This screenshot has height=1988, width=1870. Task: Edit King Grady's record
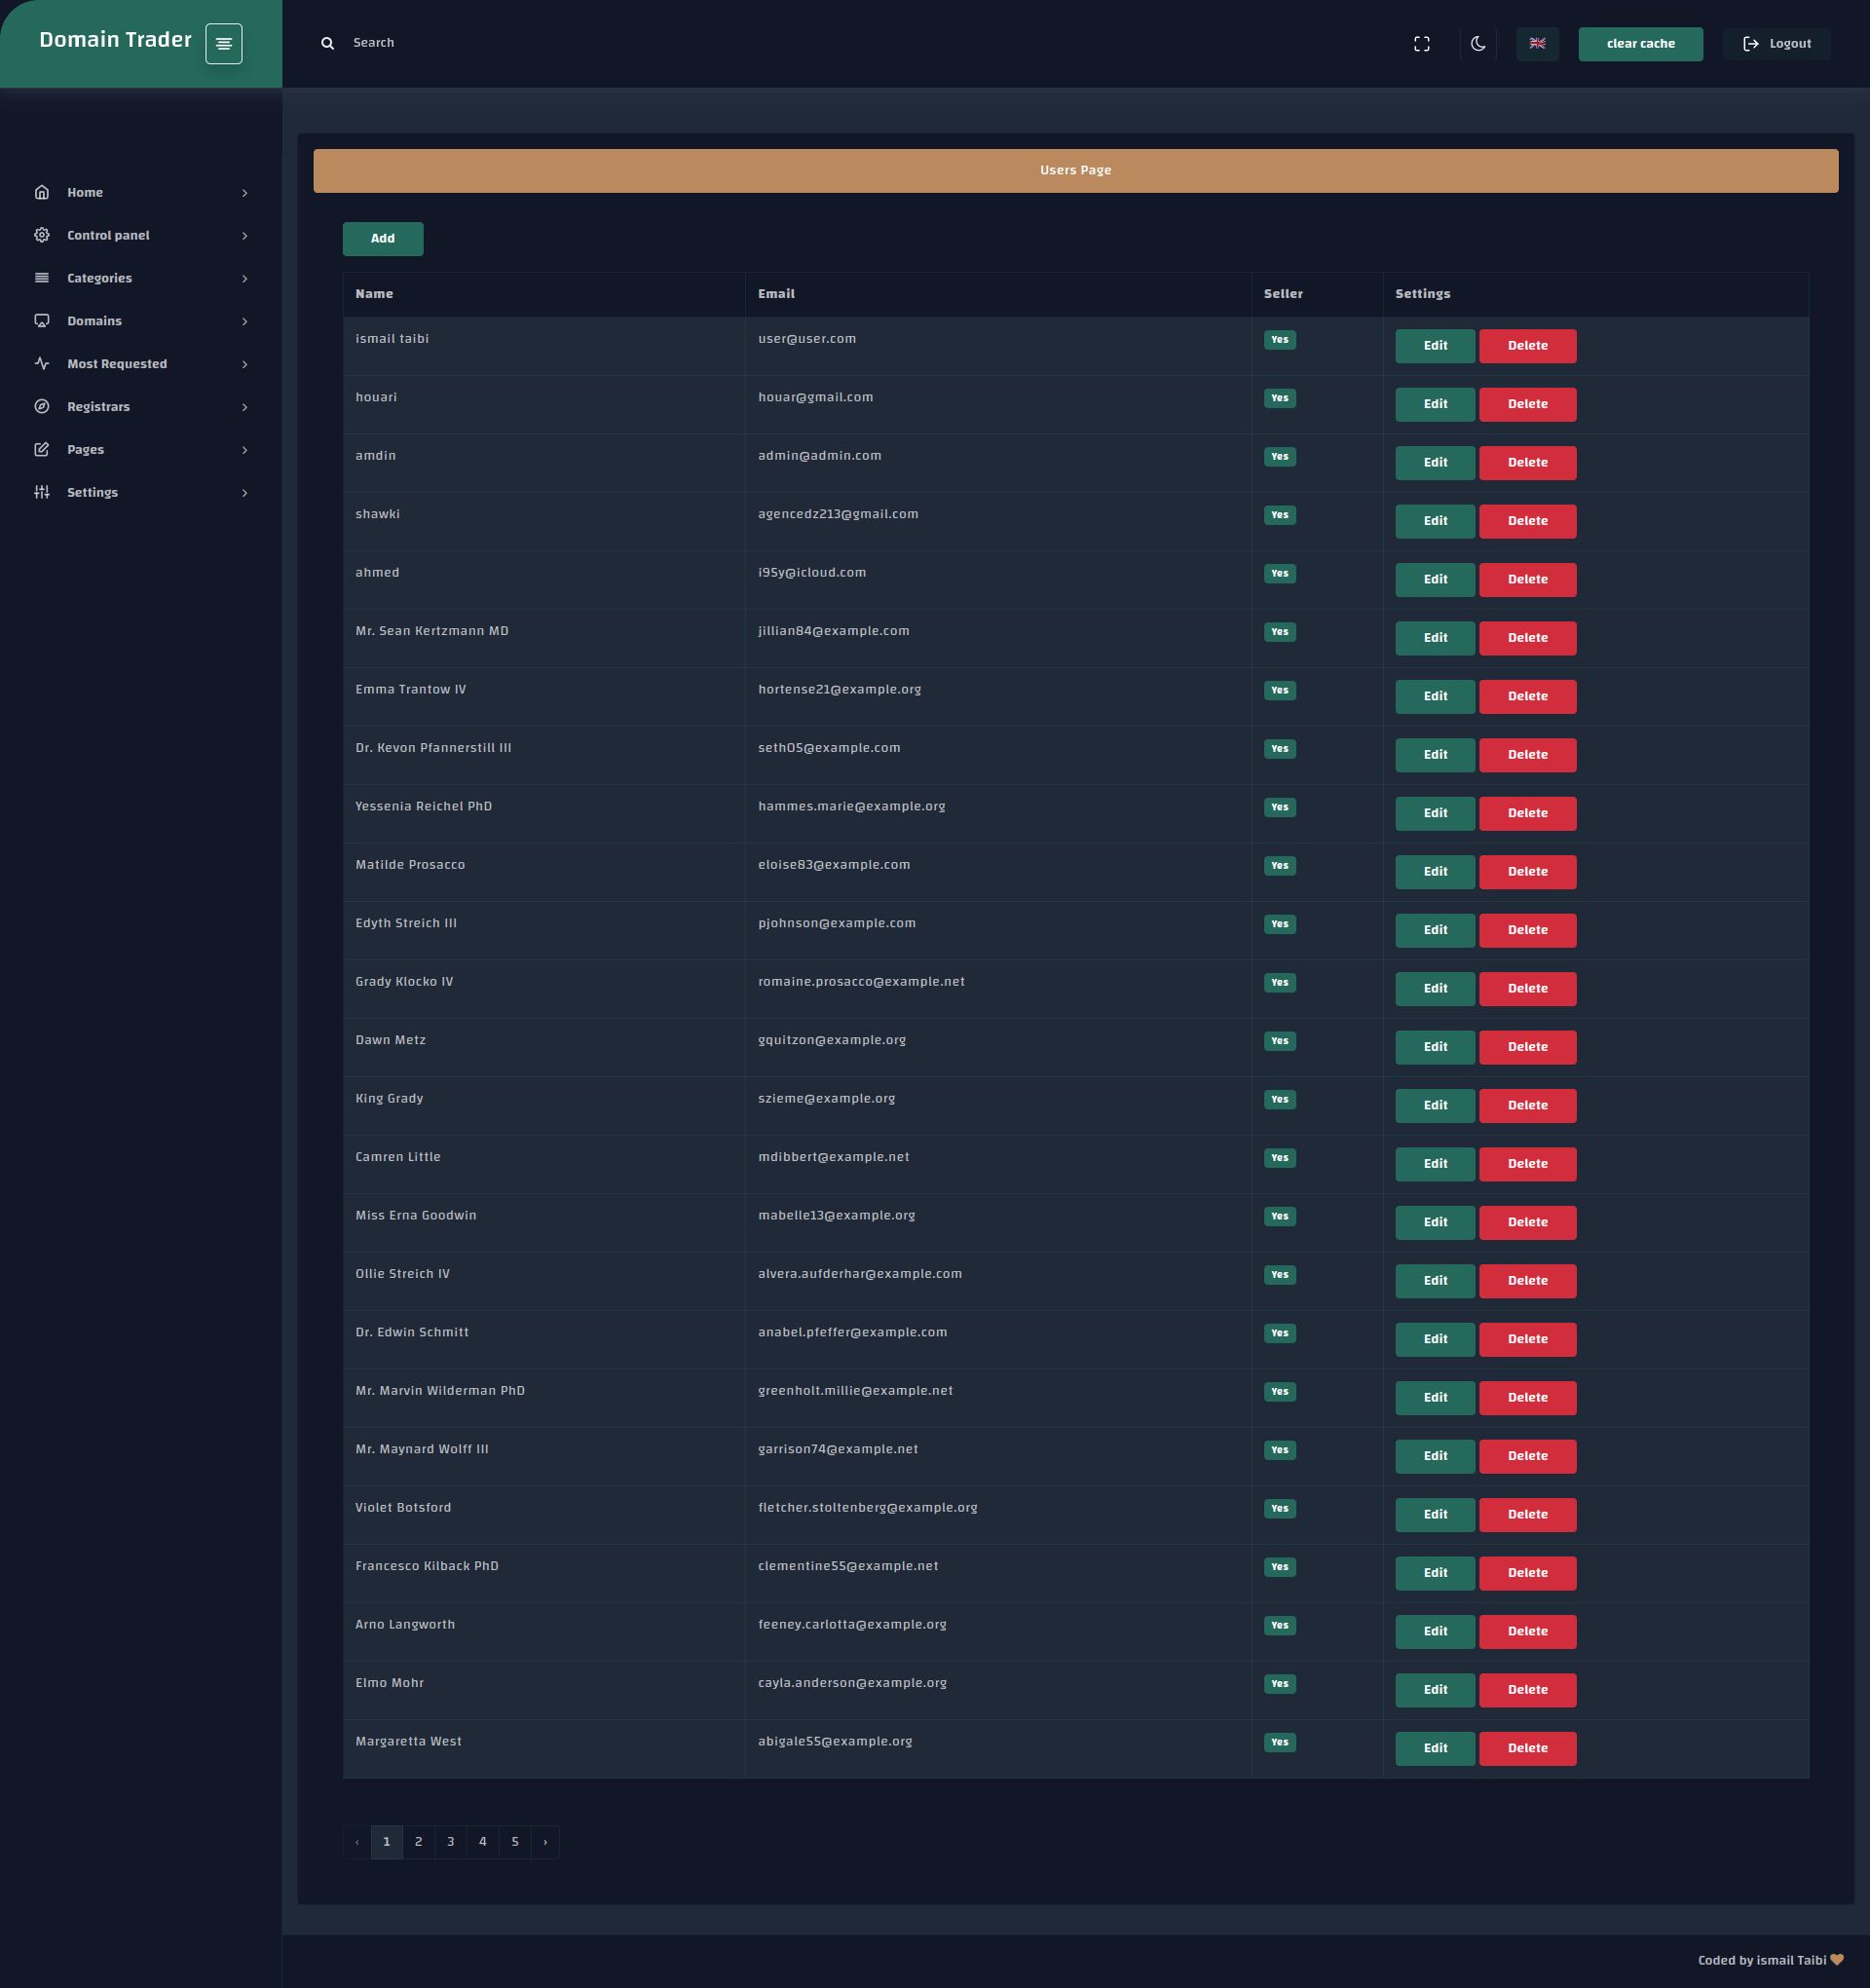(x=1435, y=1106)
